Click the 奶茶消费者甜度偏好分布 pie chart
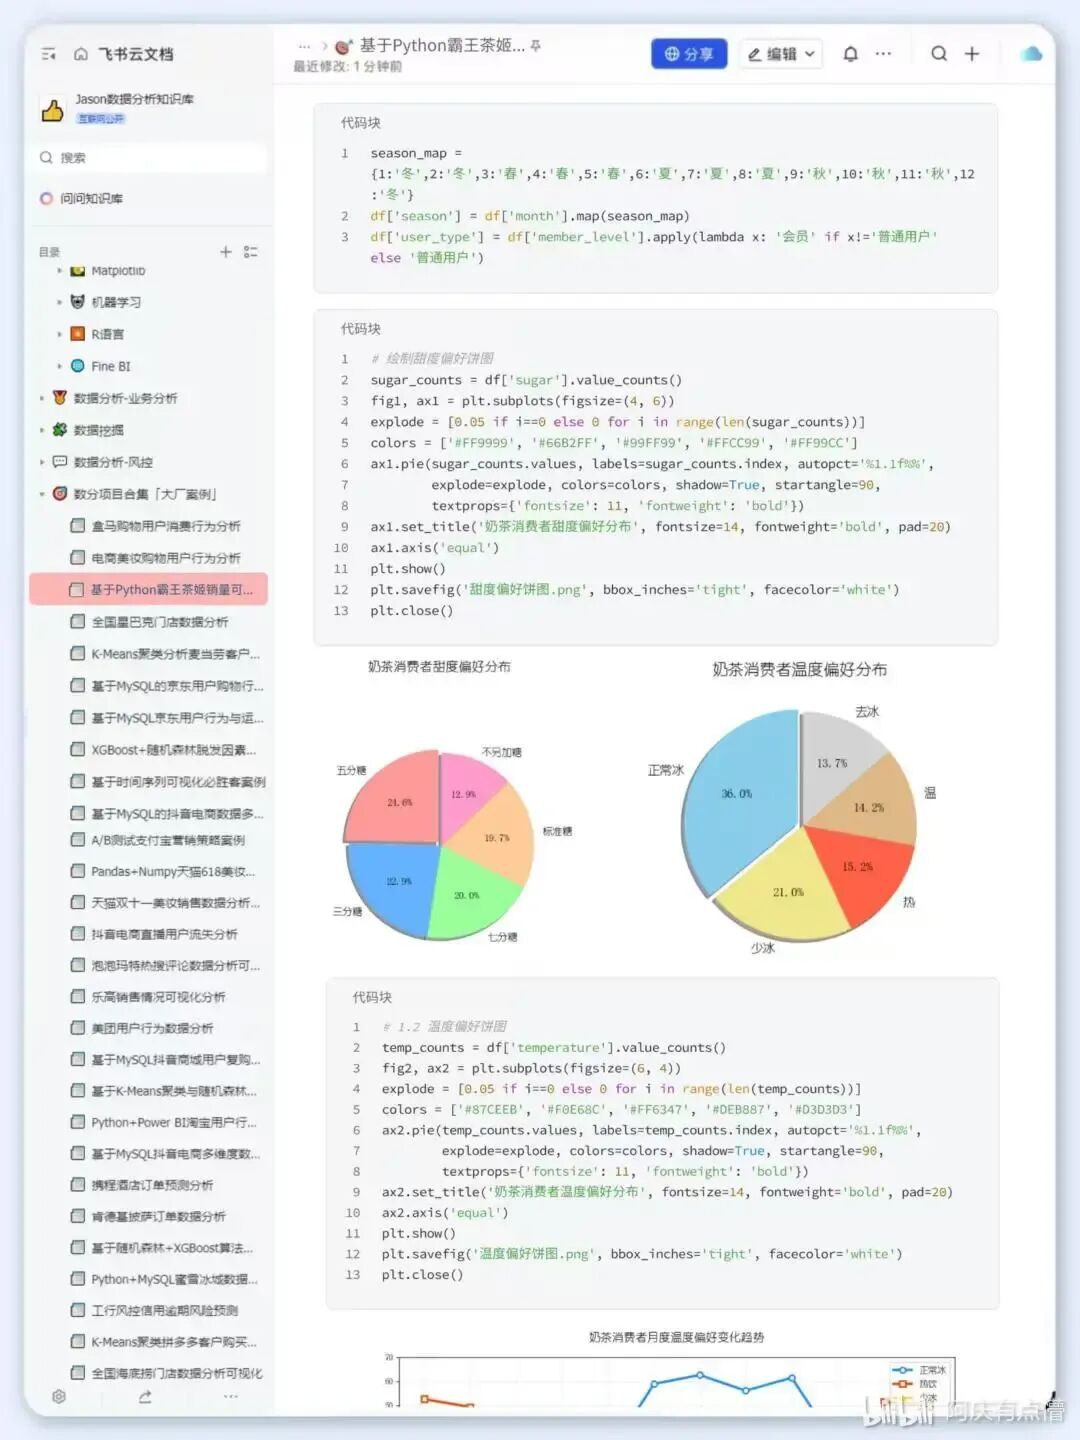The height and width of the screenshot is (1440, 1080). pos(440,845)
